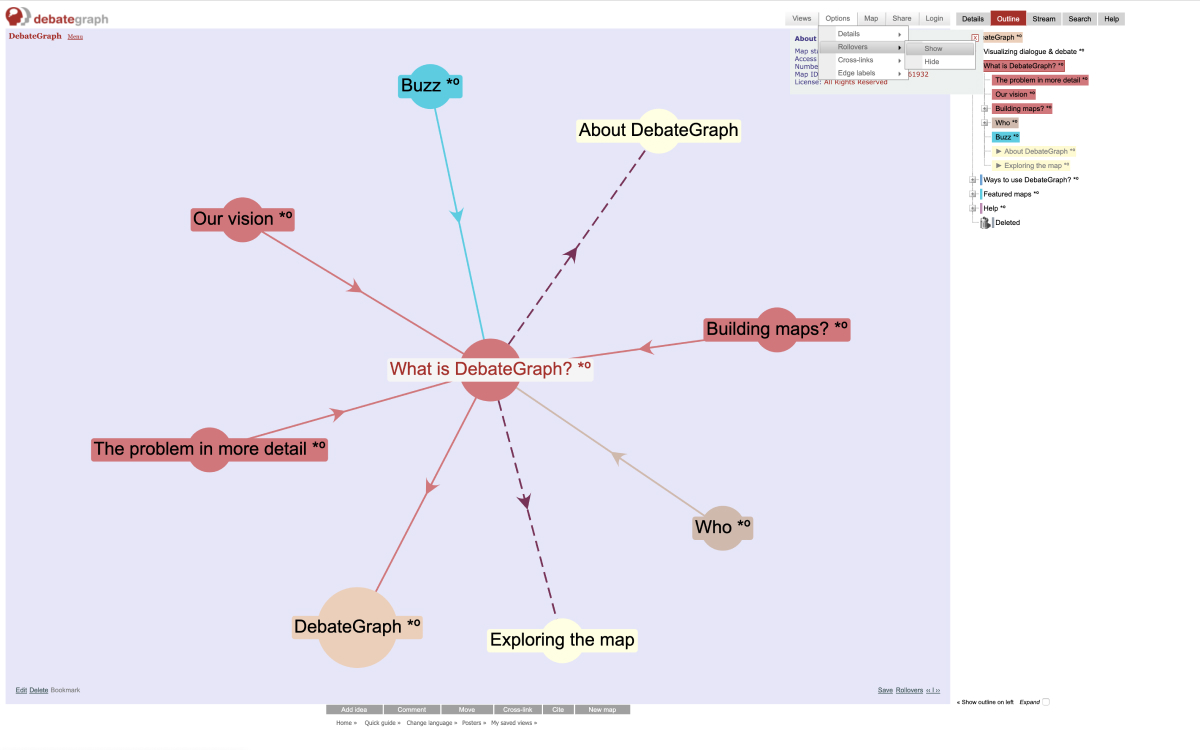
Task: Click the Who node circle in the graph
Action: click(720, 527)
